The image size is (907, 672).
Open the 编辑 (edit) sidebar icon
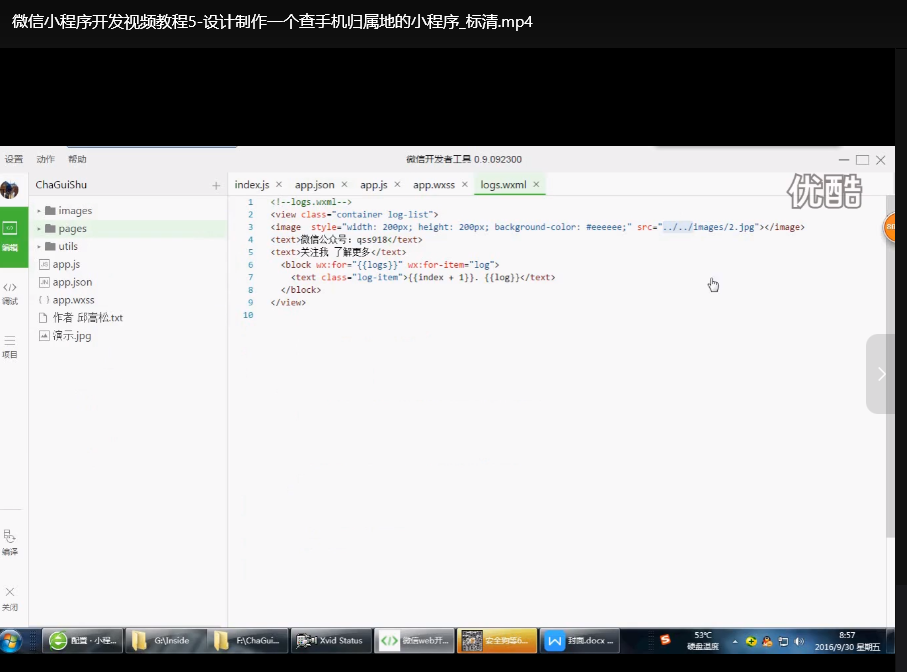pyautogui.click(x=10, y=236)
